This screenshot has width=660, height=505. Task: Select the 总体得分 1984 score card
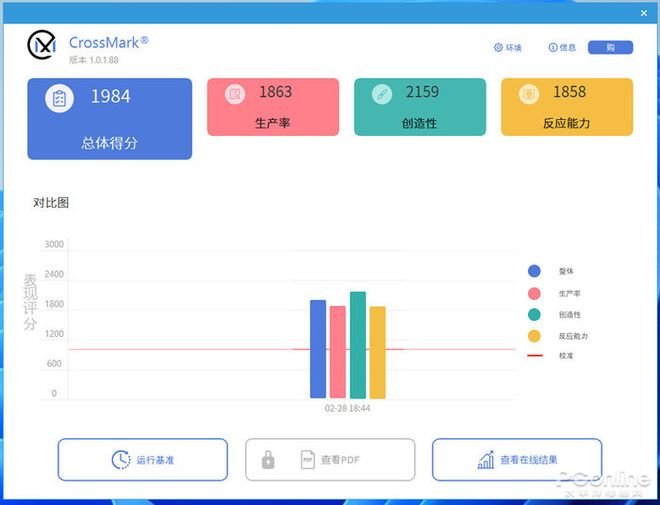(109, 119)
